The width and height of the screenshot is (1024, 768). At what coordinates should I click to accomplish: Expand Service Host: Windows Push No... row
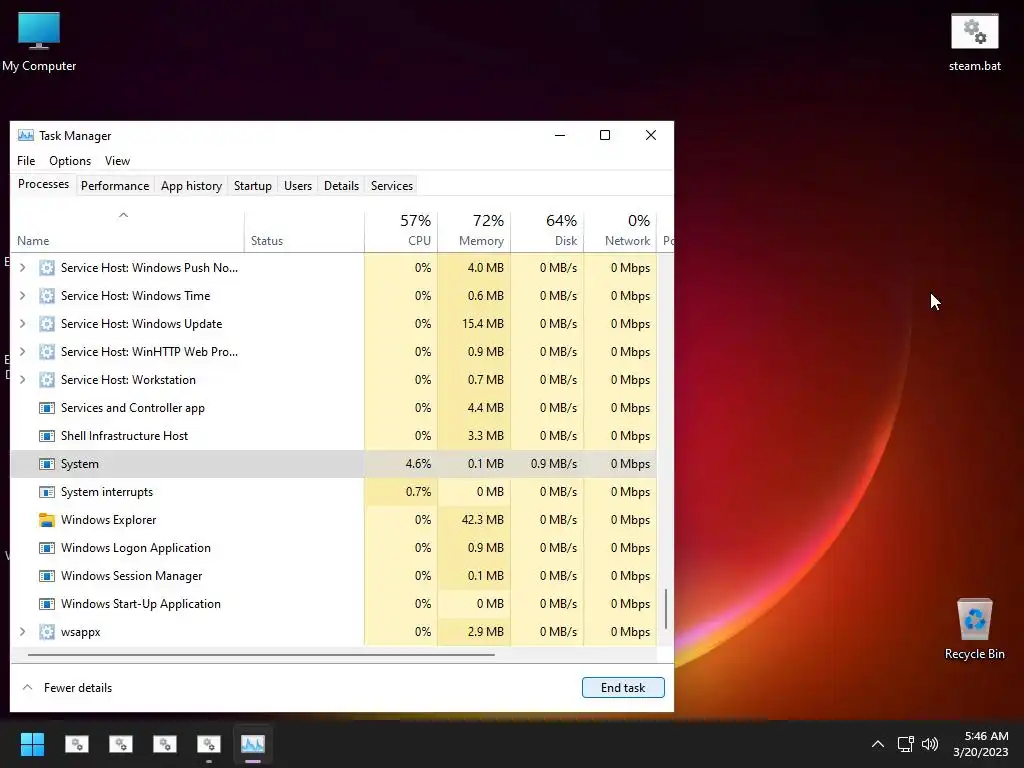[22, 268]
